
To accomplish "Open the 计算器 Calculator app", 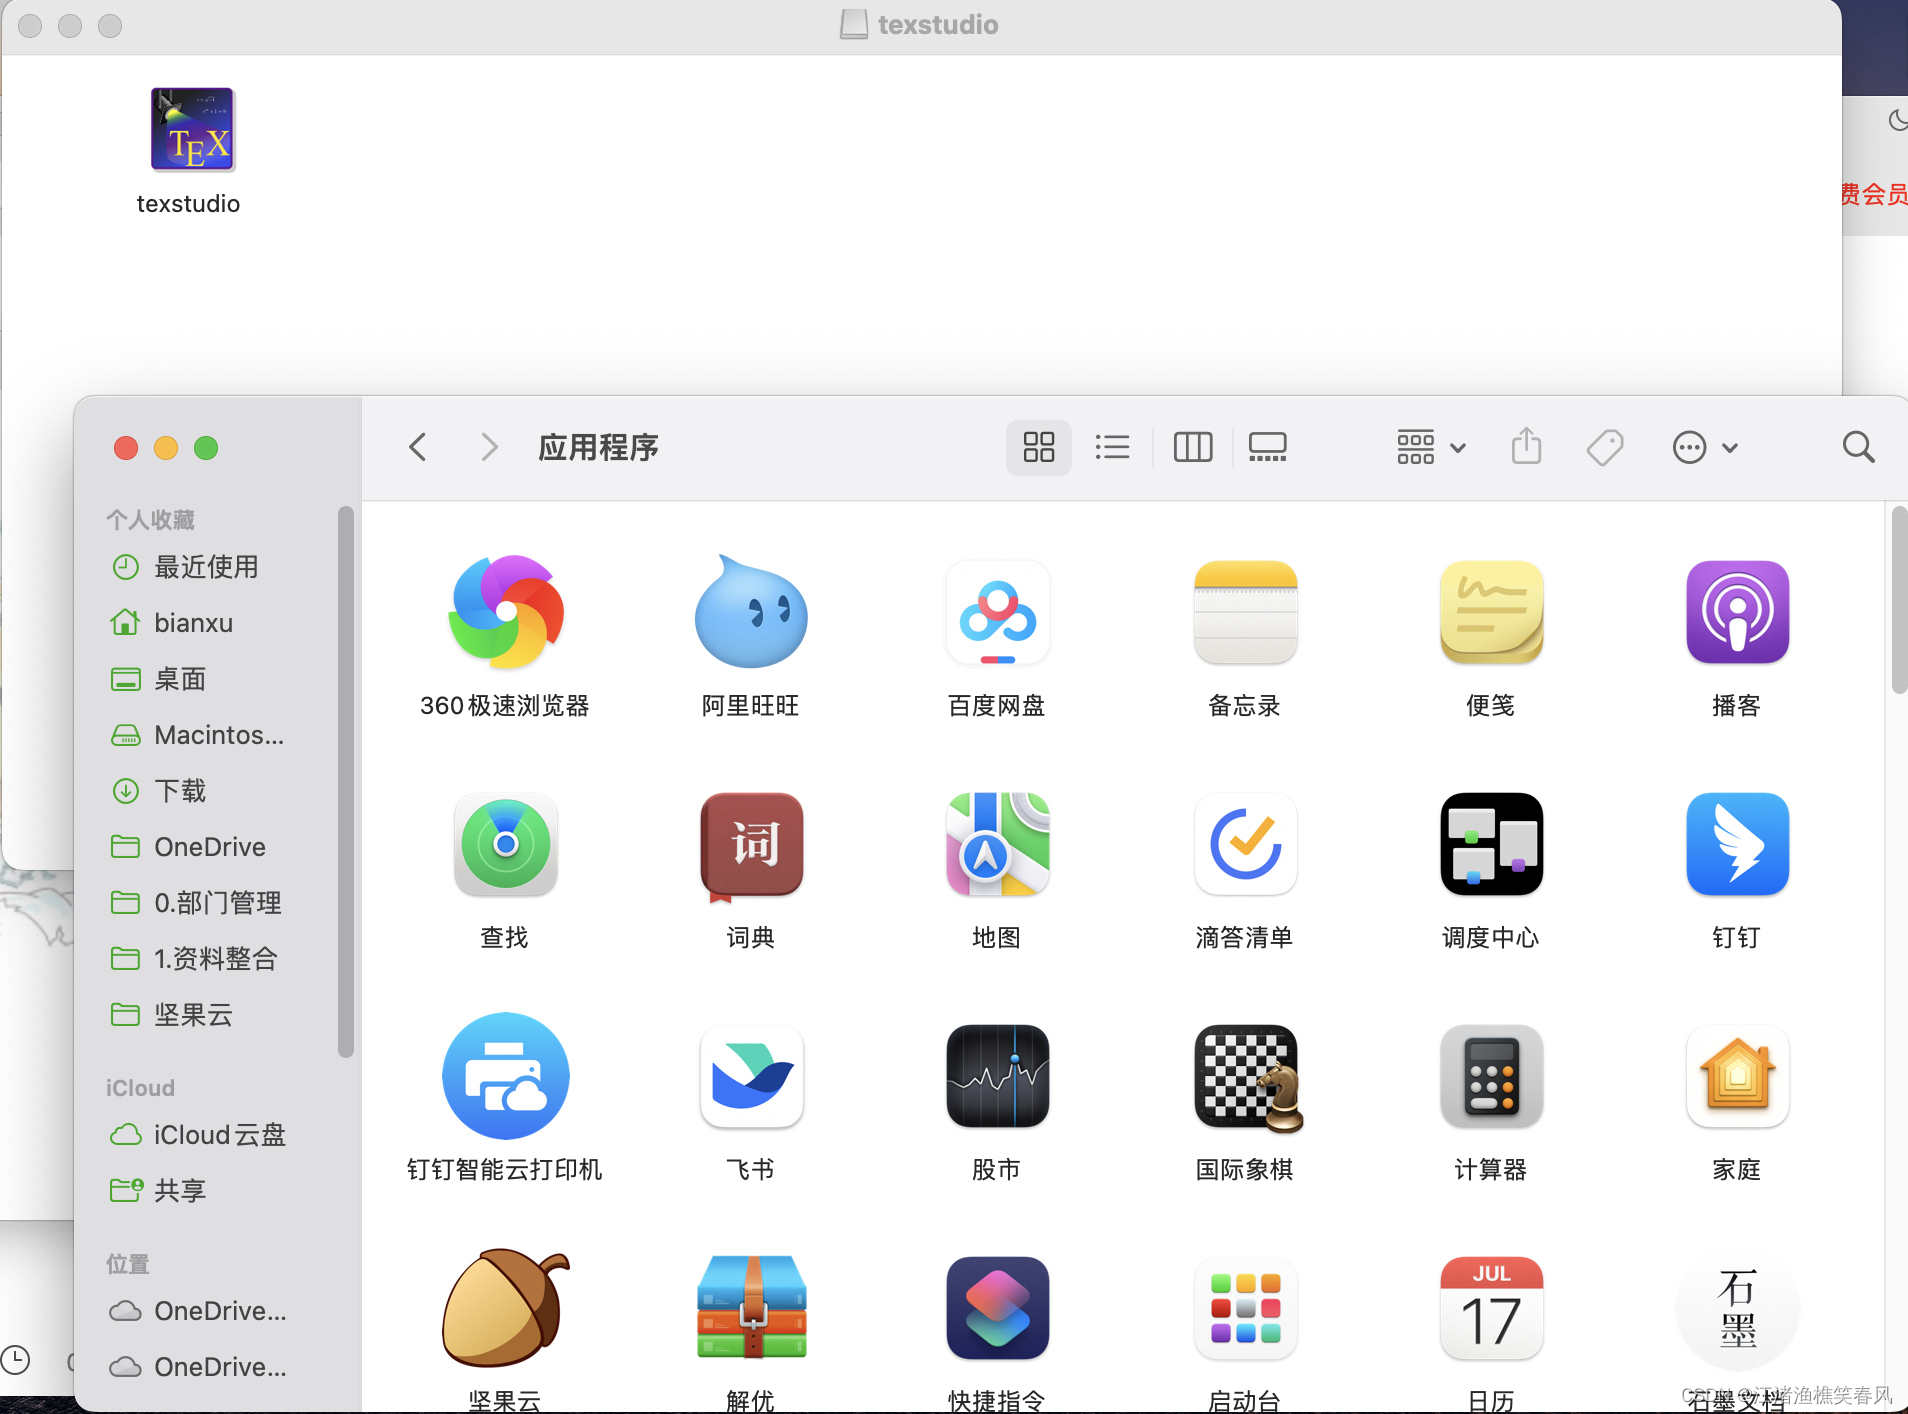I will coord(1491,1076).
